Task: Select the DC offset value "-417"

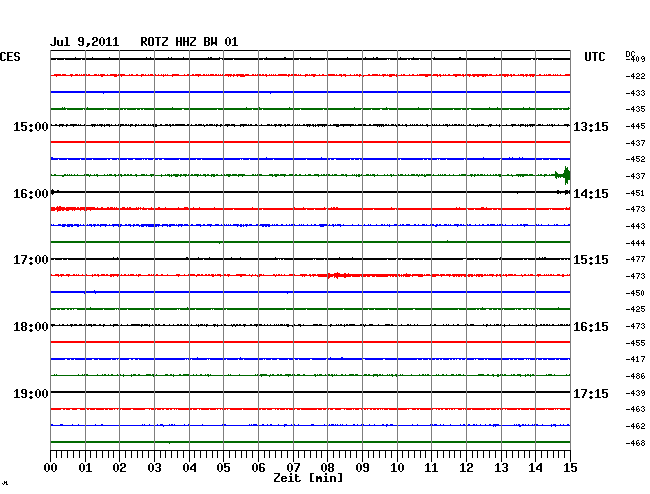Action: pos(635,359)
